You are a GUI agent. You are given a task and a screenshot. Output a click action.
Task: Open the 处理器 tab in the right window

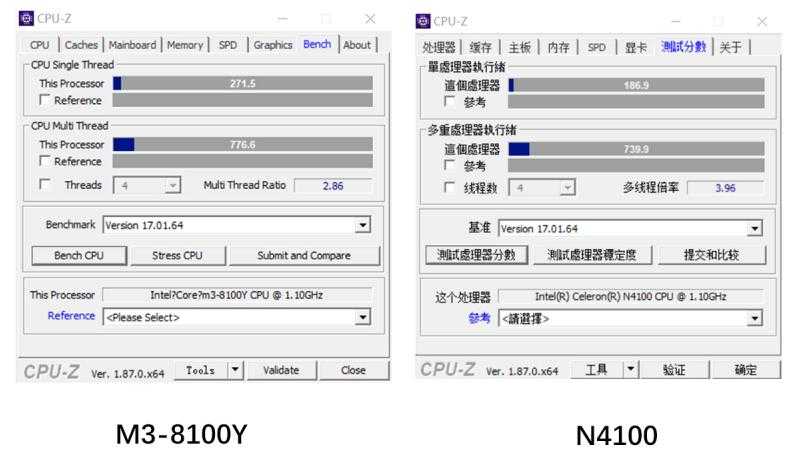pyautogui.click(x=438, y=47)
